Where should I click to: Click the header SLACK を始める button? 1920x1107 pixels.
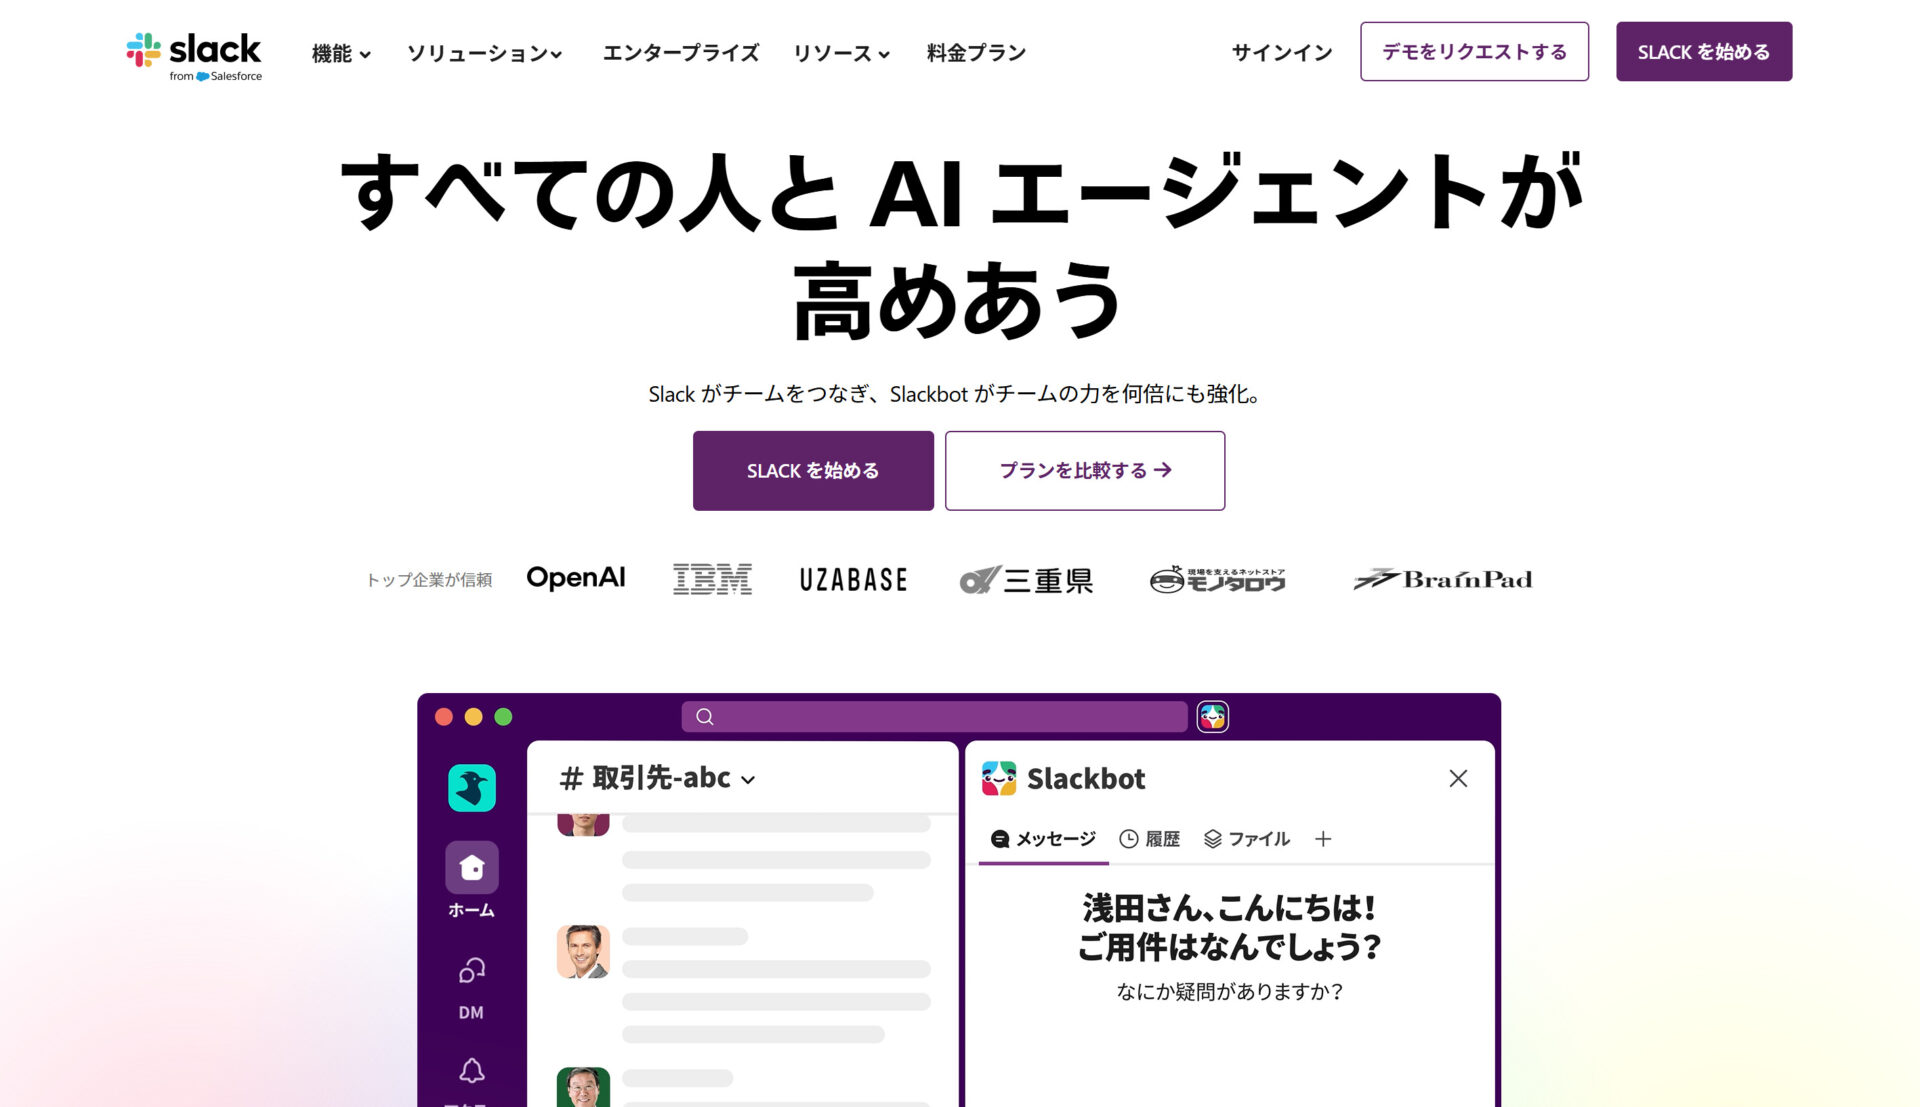pos(1704,52)
